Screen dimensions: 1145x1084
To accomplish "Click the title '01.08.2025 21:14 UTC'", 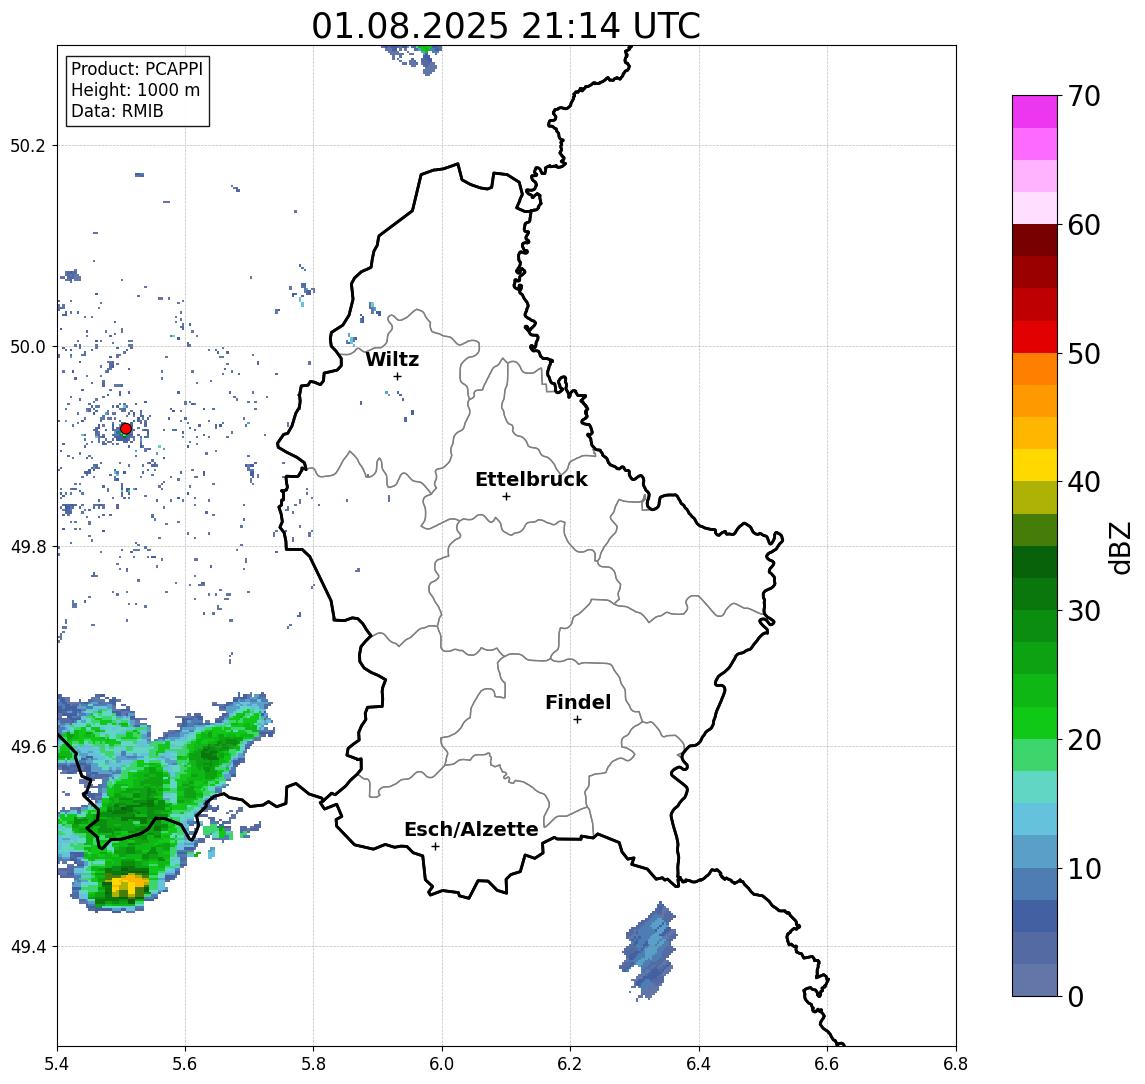I will pos(505,26).
